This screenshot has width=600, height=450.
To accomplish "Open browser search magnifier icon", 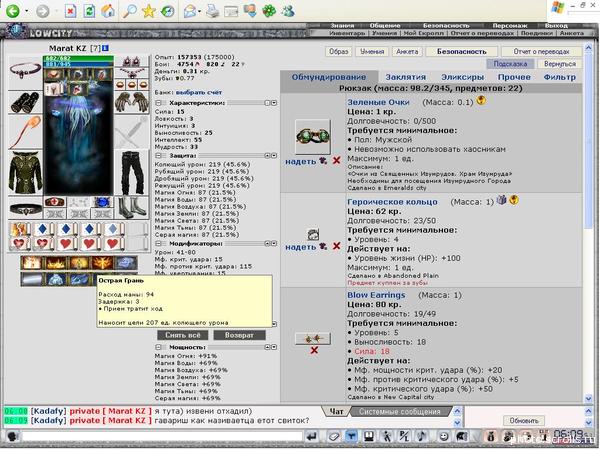I will [x=130, y=11].
